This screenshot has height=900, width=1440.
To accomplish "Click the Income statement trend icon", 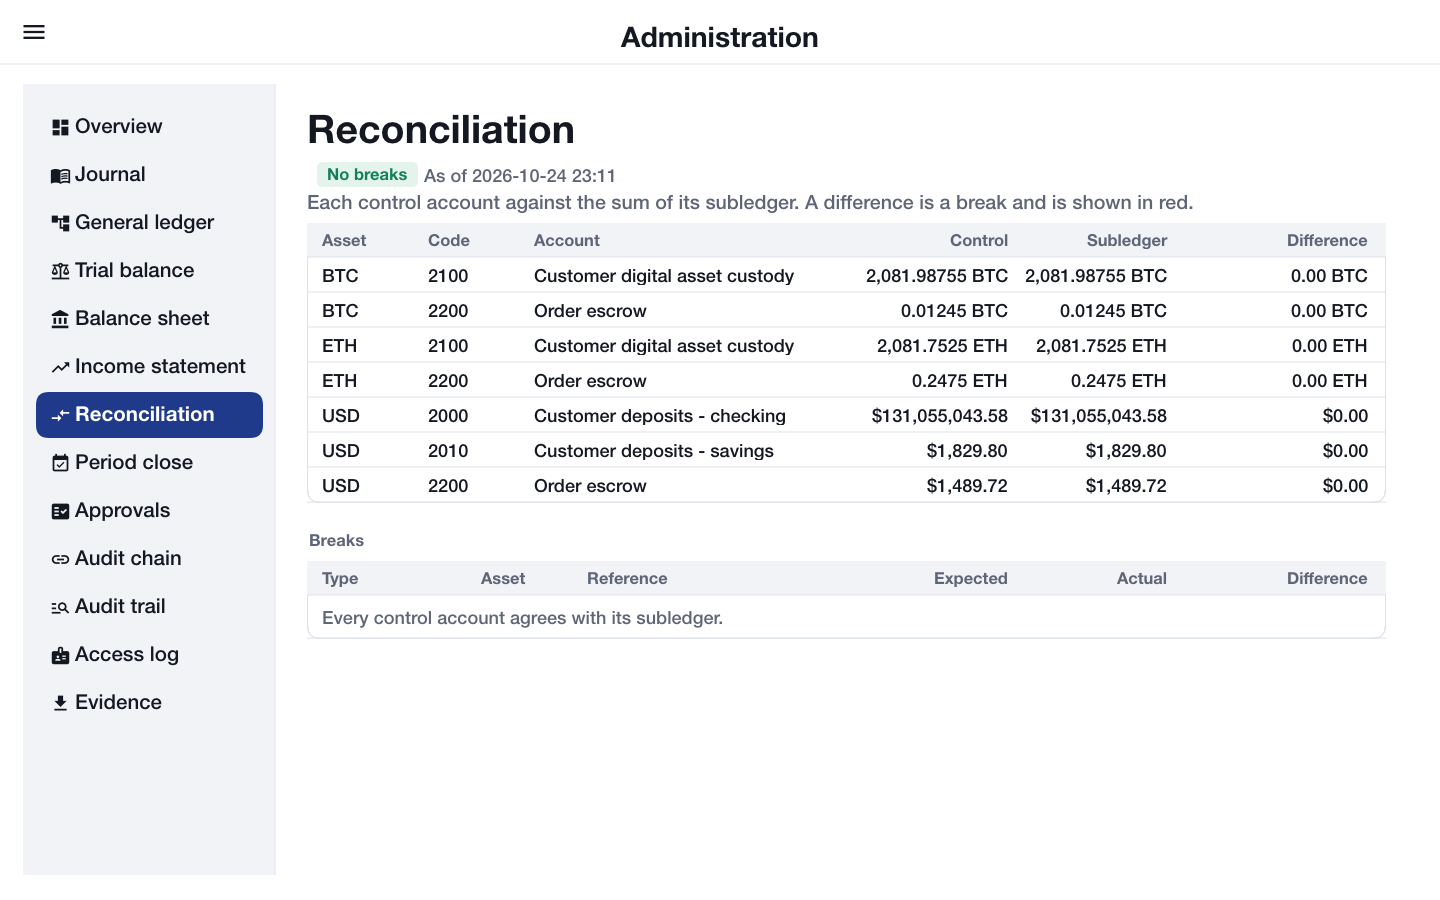I will (60, 367).
